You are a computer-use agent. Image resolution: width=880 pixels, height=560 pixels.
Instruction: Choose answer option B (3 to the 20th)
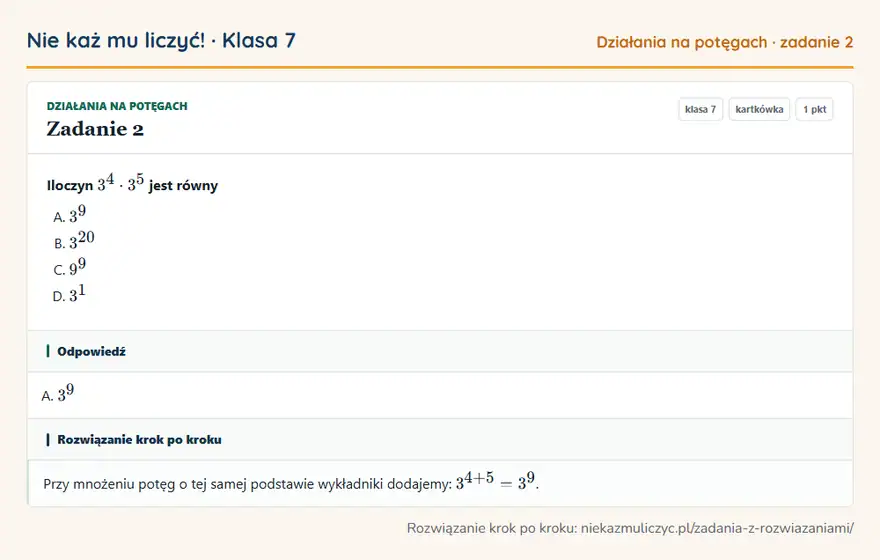pyautogui.click(x=74, y=240)
